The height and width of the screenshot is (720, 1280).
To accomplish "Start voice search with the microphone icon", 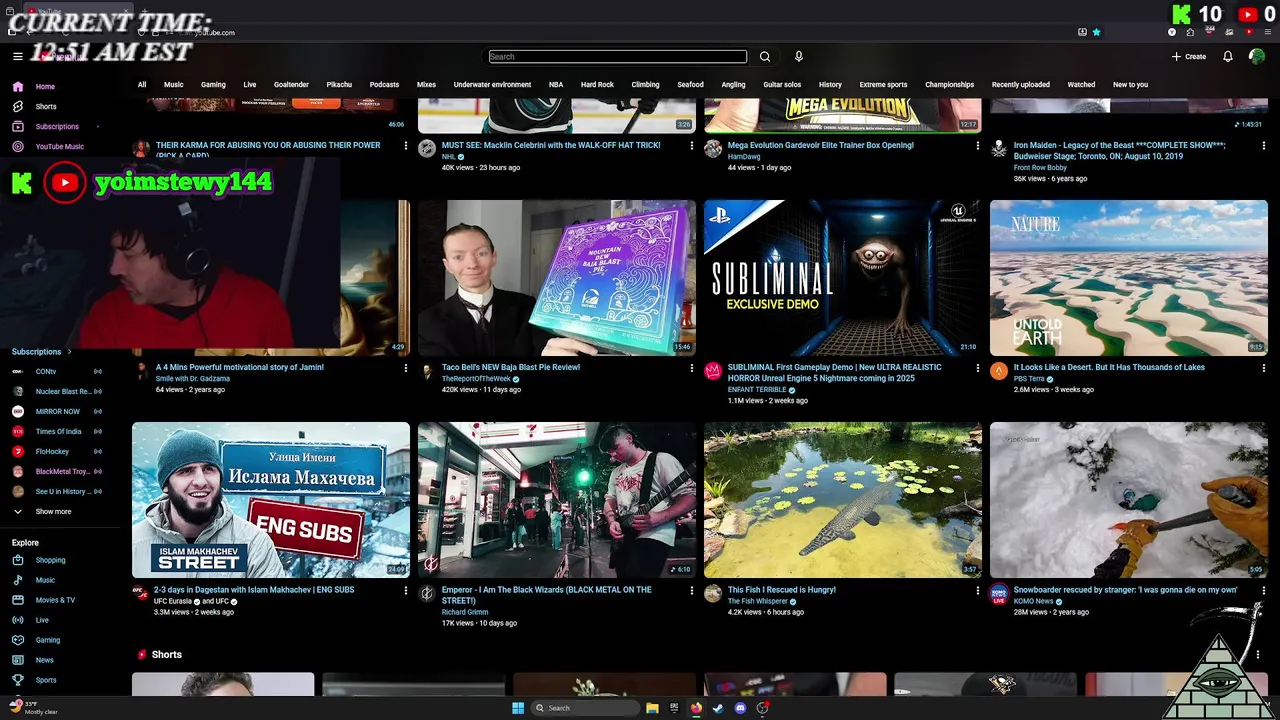I will click(798, 57).
